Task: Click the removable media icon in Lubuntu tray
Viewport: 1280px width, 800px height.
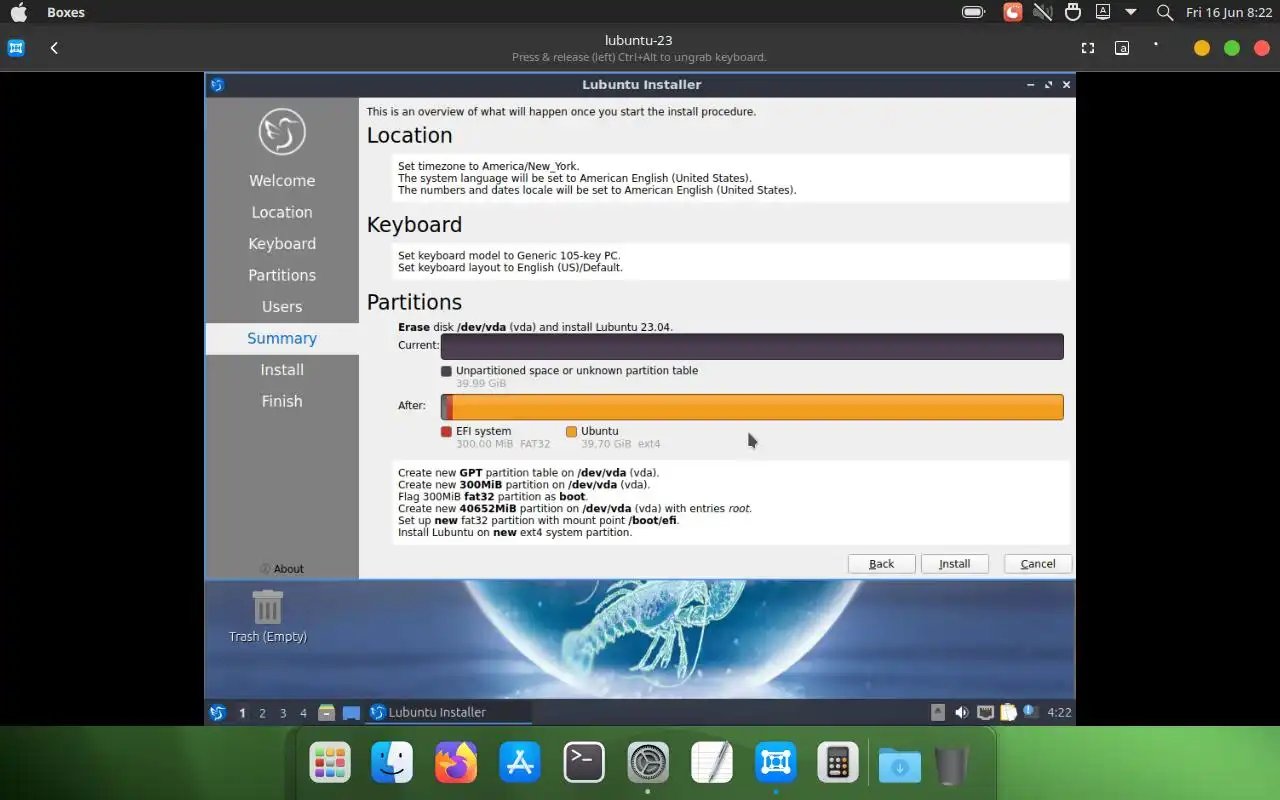Action: click(x=937, y=713)
